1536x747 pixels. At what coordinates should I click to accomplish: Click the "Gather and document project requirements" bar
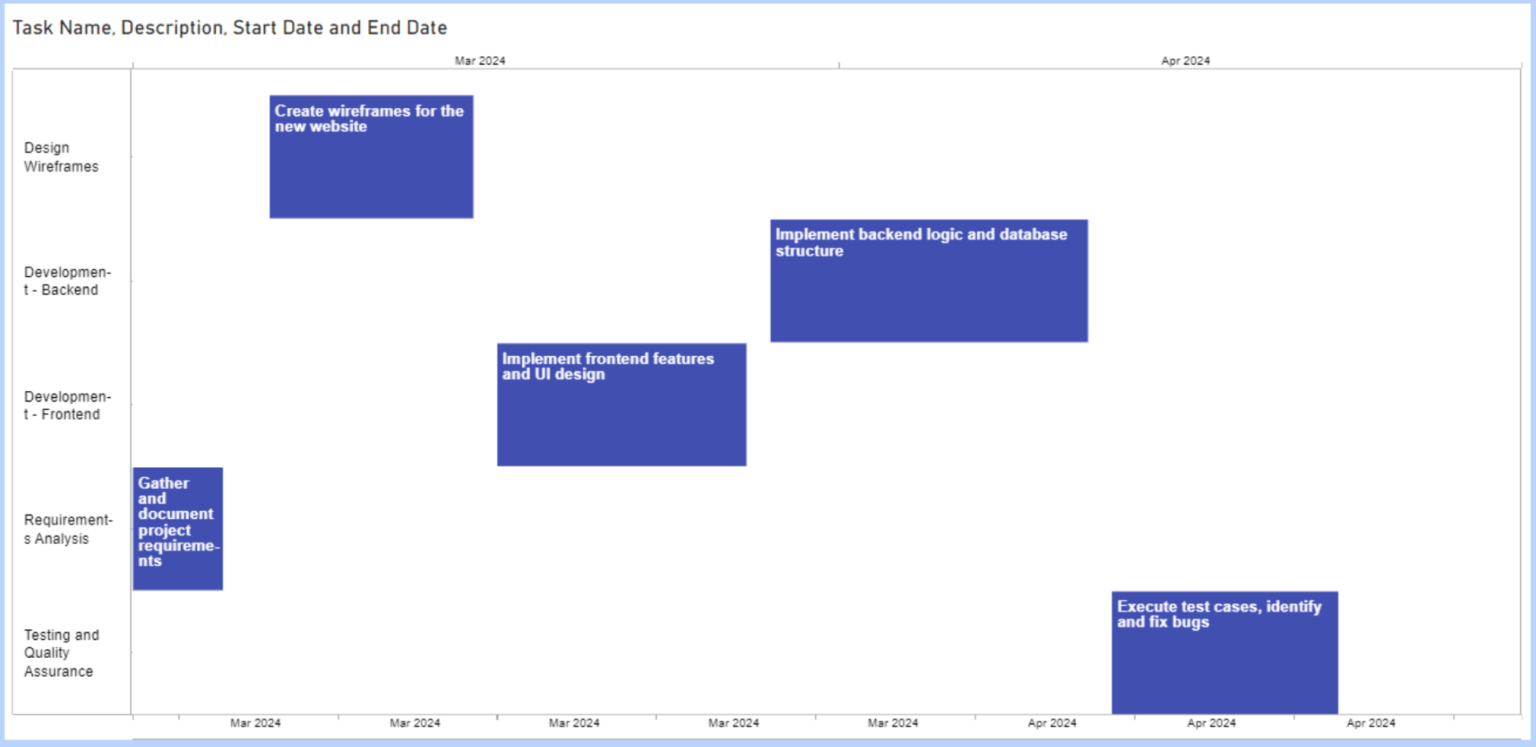tap(177, 528)
